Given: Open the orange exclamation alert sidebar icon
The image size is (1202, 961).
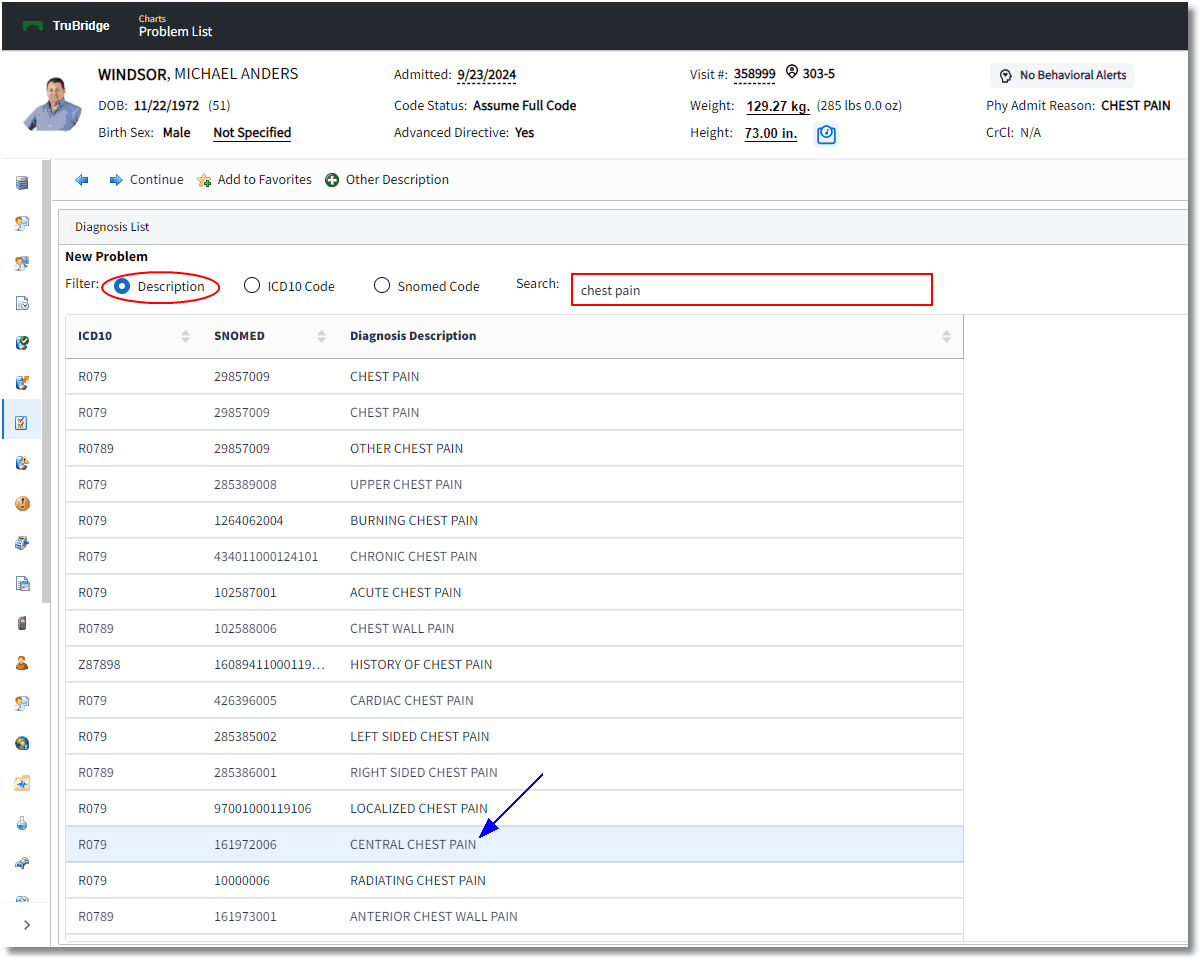Looking at the screenshot, I should coord(22,503).
